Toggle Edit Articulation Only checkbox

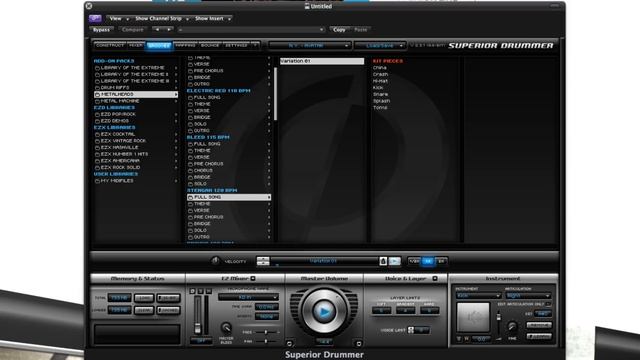(549, 304)
